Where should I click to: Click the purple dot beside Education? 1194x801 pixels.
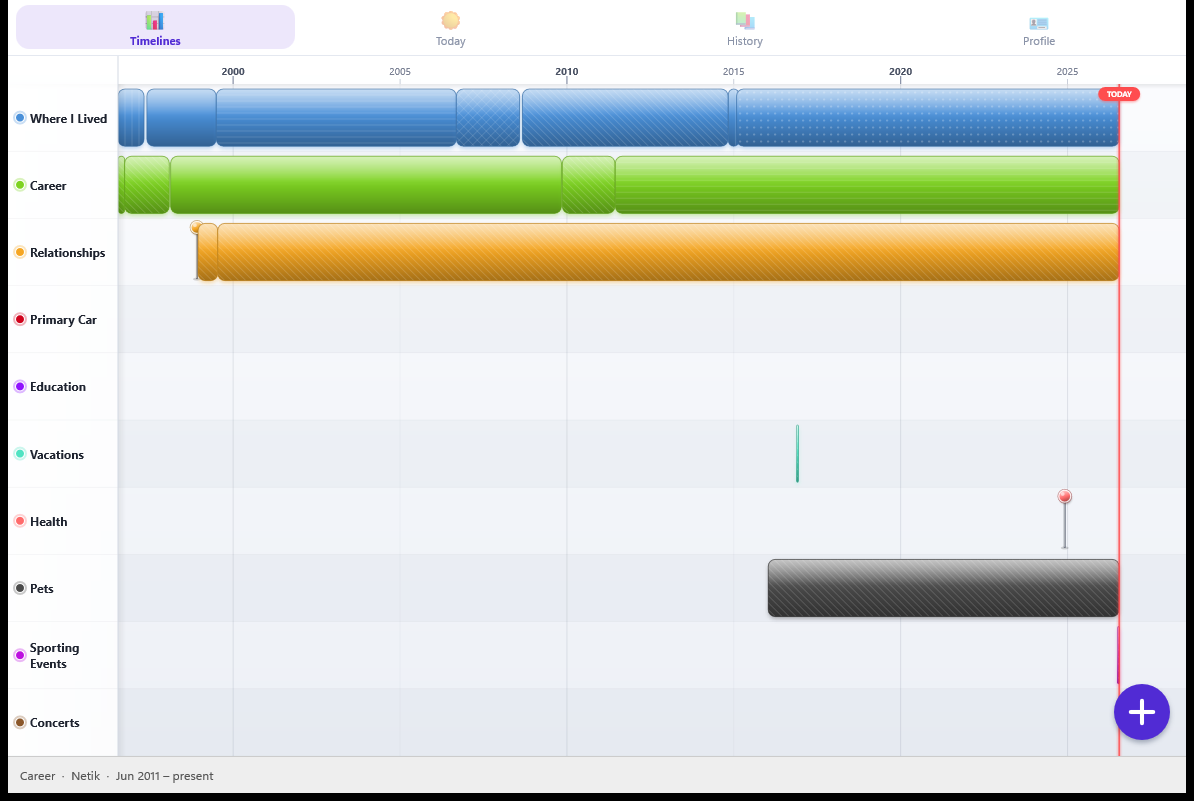21,386
